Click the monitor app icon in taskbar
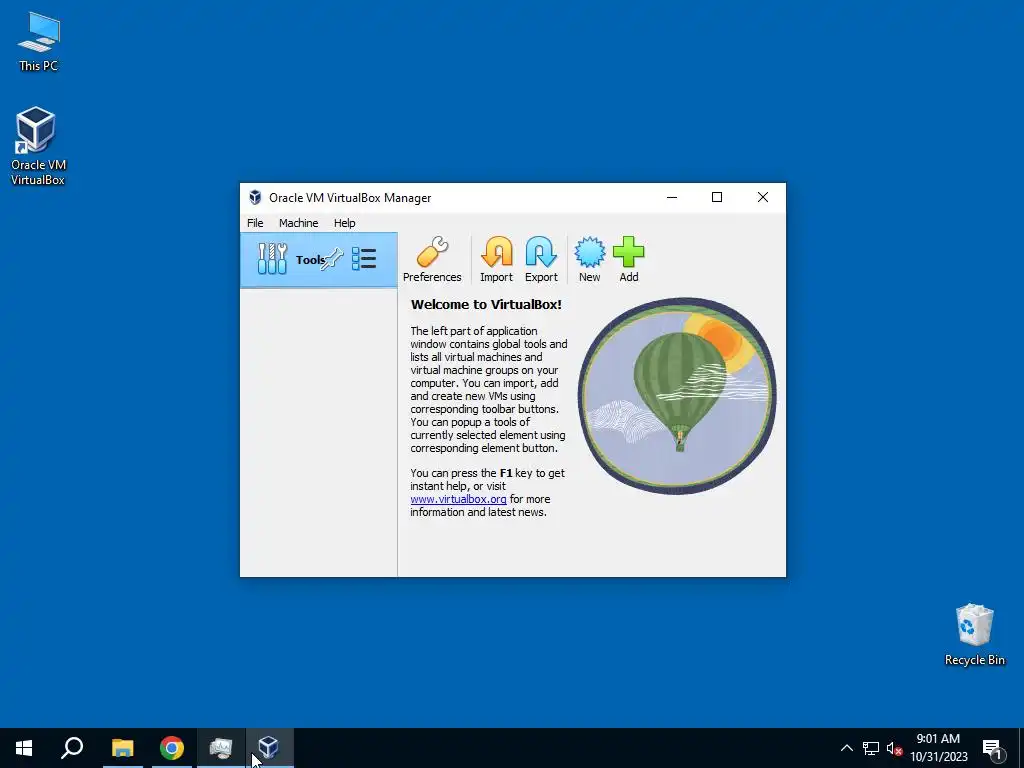The width and height of the screenshot is (1024, 768). tap(221, 748)
